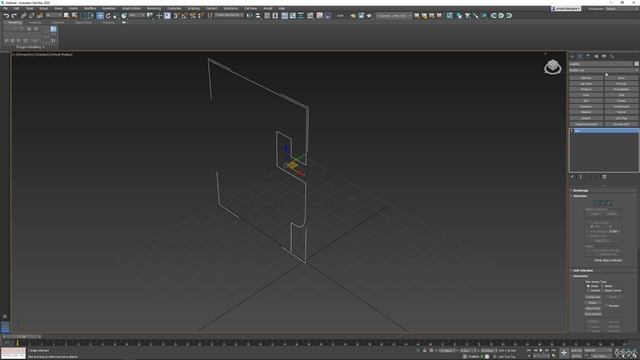Click the Play Animation button
The image size is (640, 360).
[541, 350]
